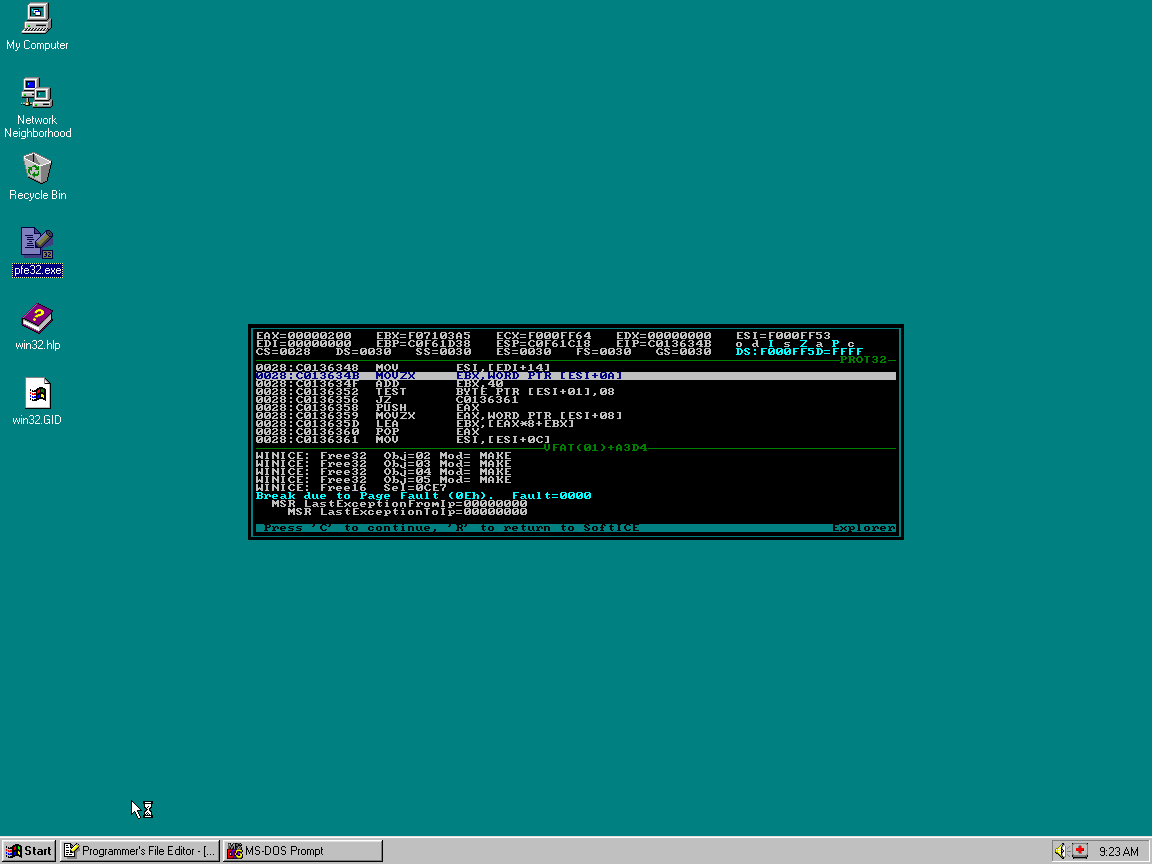Click the PROT32 mode label
The image size is (1152, 864).
pyautogui.click(x=863, y=360)
